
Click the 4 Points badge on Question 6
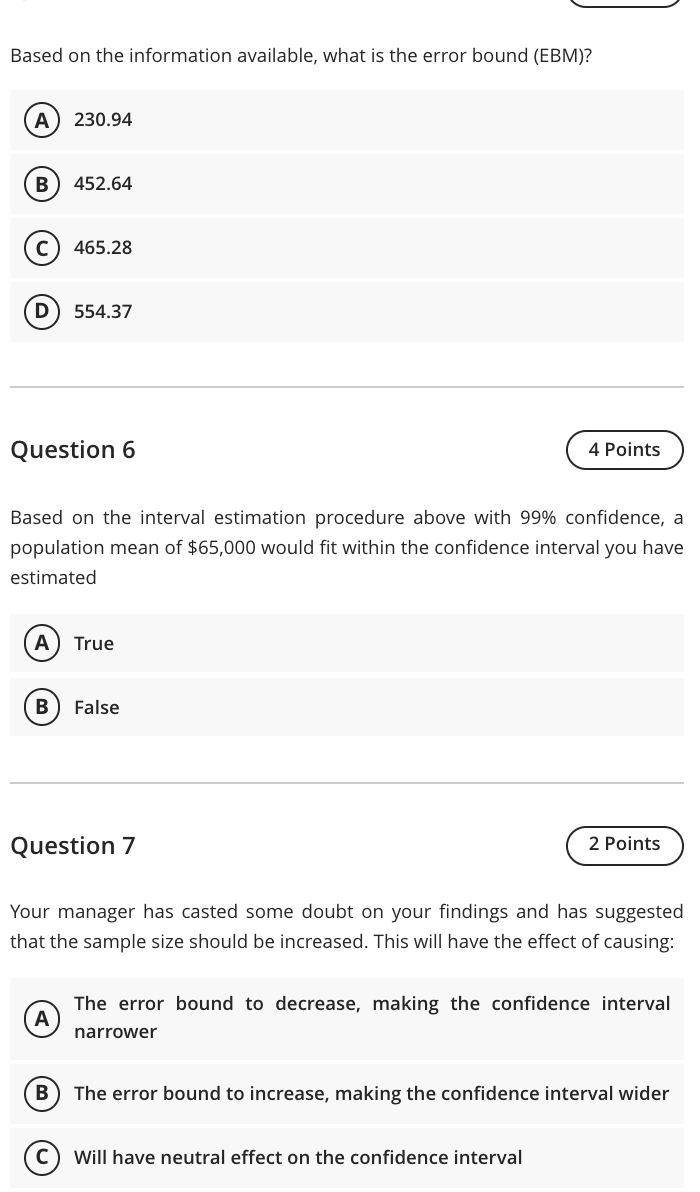[x=624, y=449]
